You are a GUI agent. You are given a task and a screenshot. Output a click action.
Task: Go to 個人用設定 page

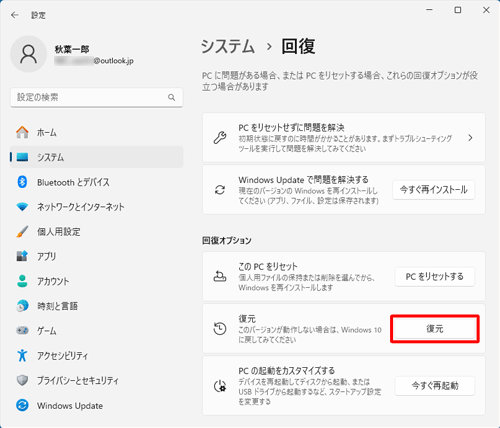click(x=97, y=232)
